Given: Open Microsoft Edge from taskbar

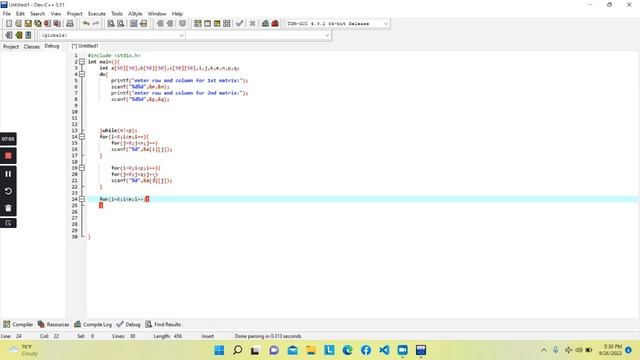Looking at the screenshot, I should point(347,350).
